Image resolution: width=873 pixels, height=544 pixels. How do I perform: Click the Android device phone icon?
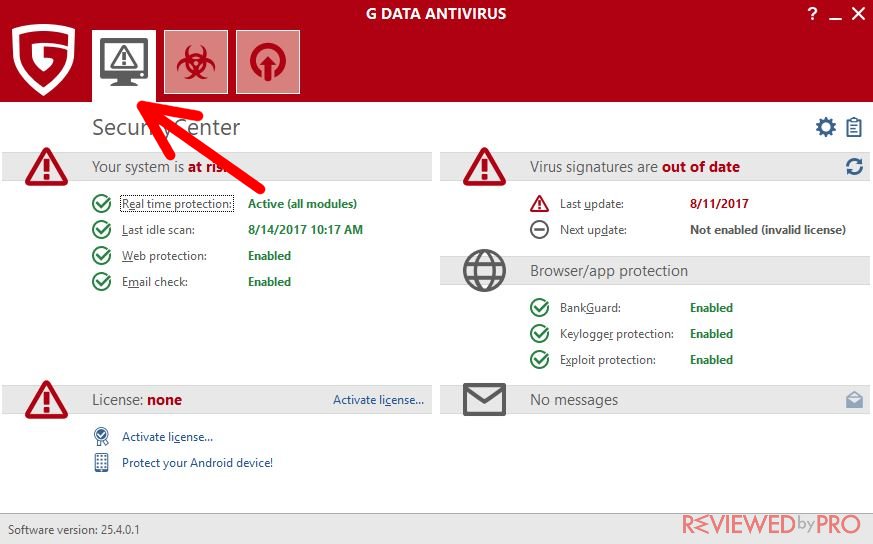101,462
